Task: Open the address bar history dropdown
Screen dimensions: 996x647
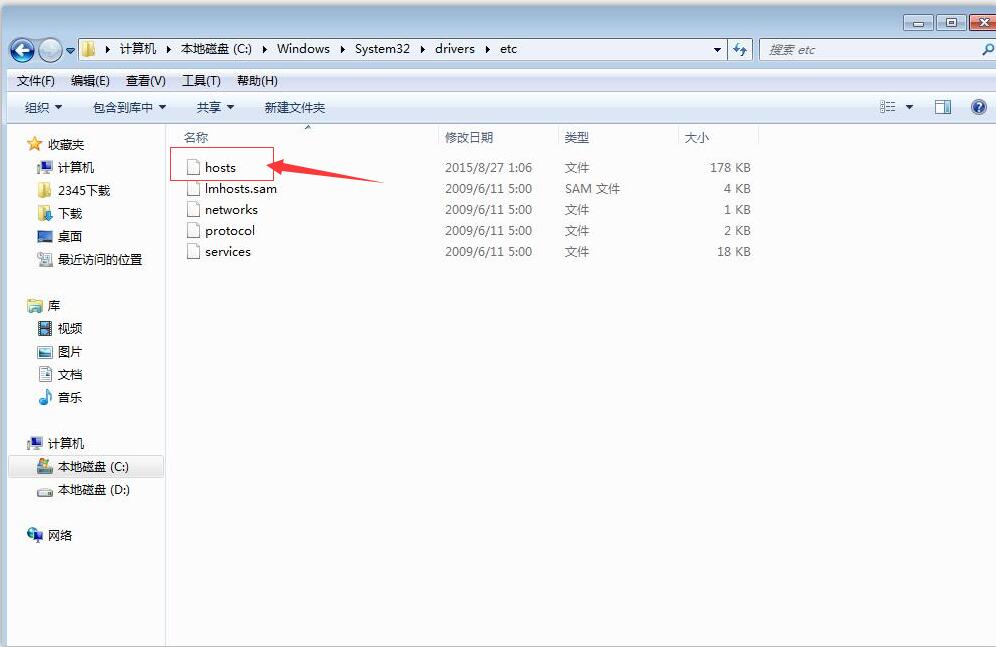Action: coord(717,50)
